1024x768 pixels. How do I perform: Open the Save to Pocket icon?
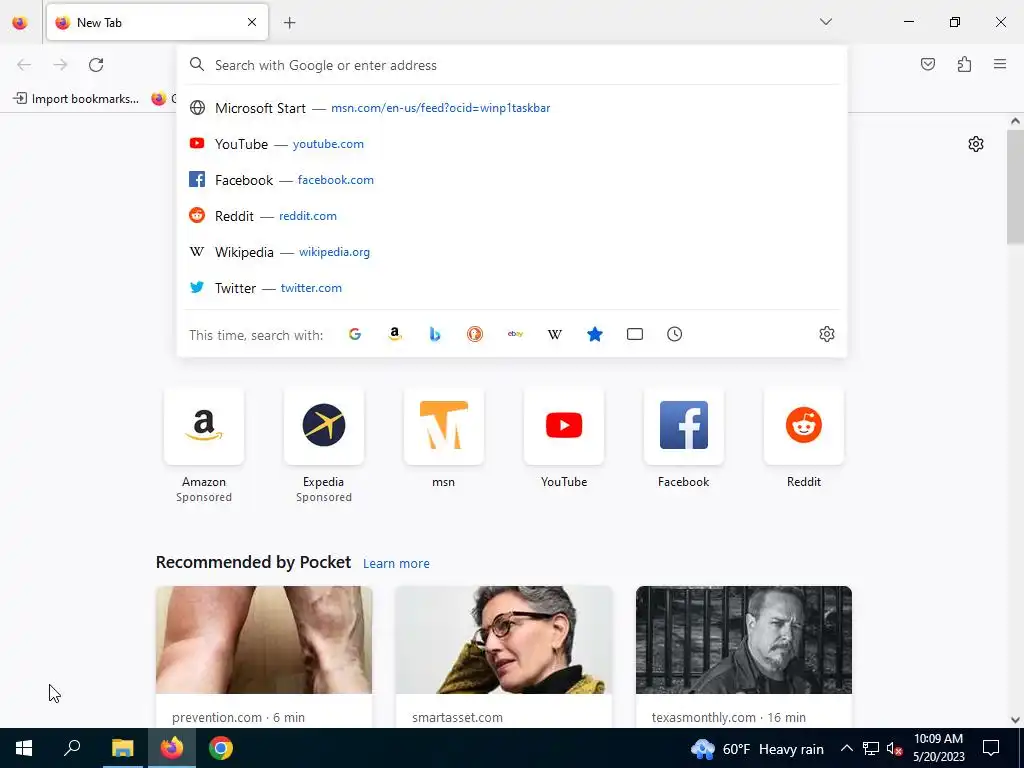coord(927,64)
